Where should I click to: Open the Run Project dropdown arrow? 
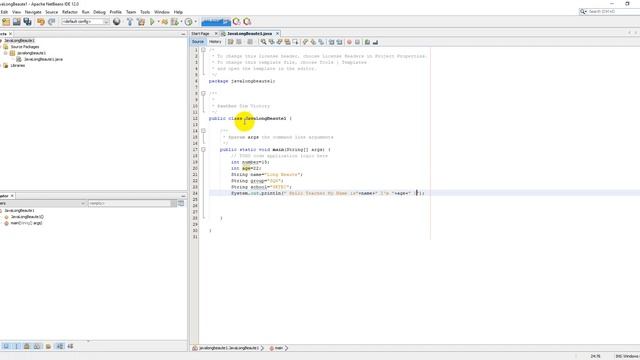pyautogui.click(x=158, y=22)
